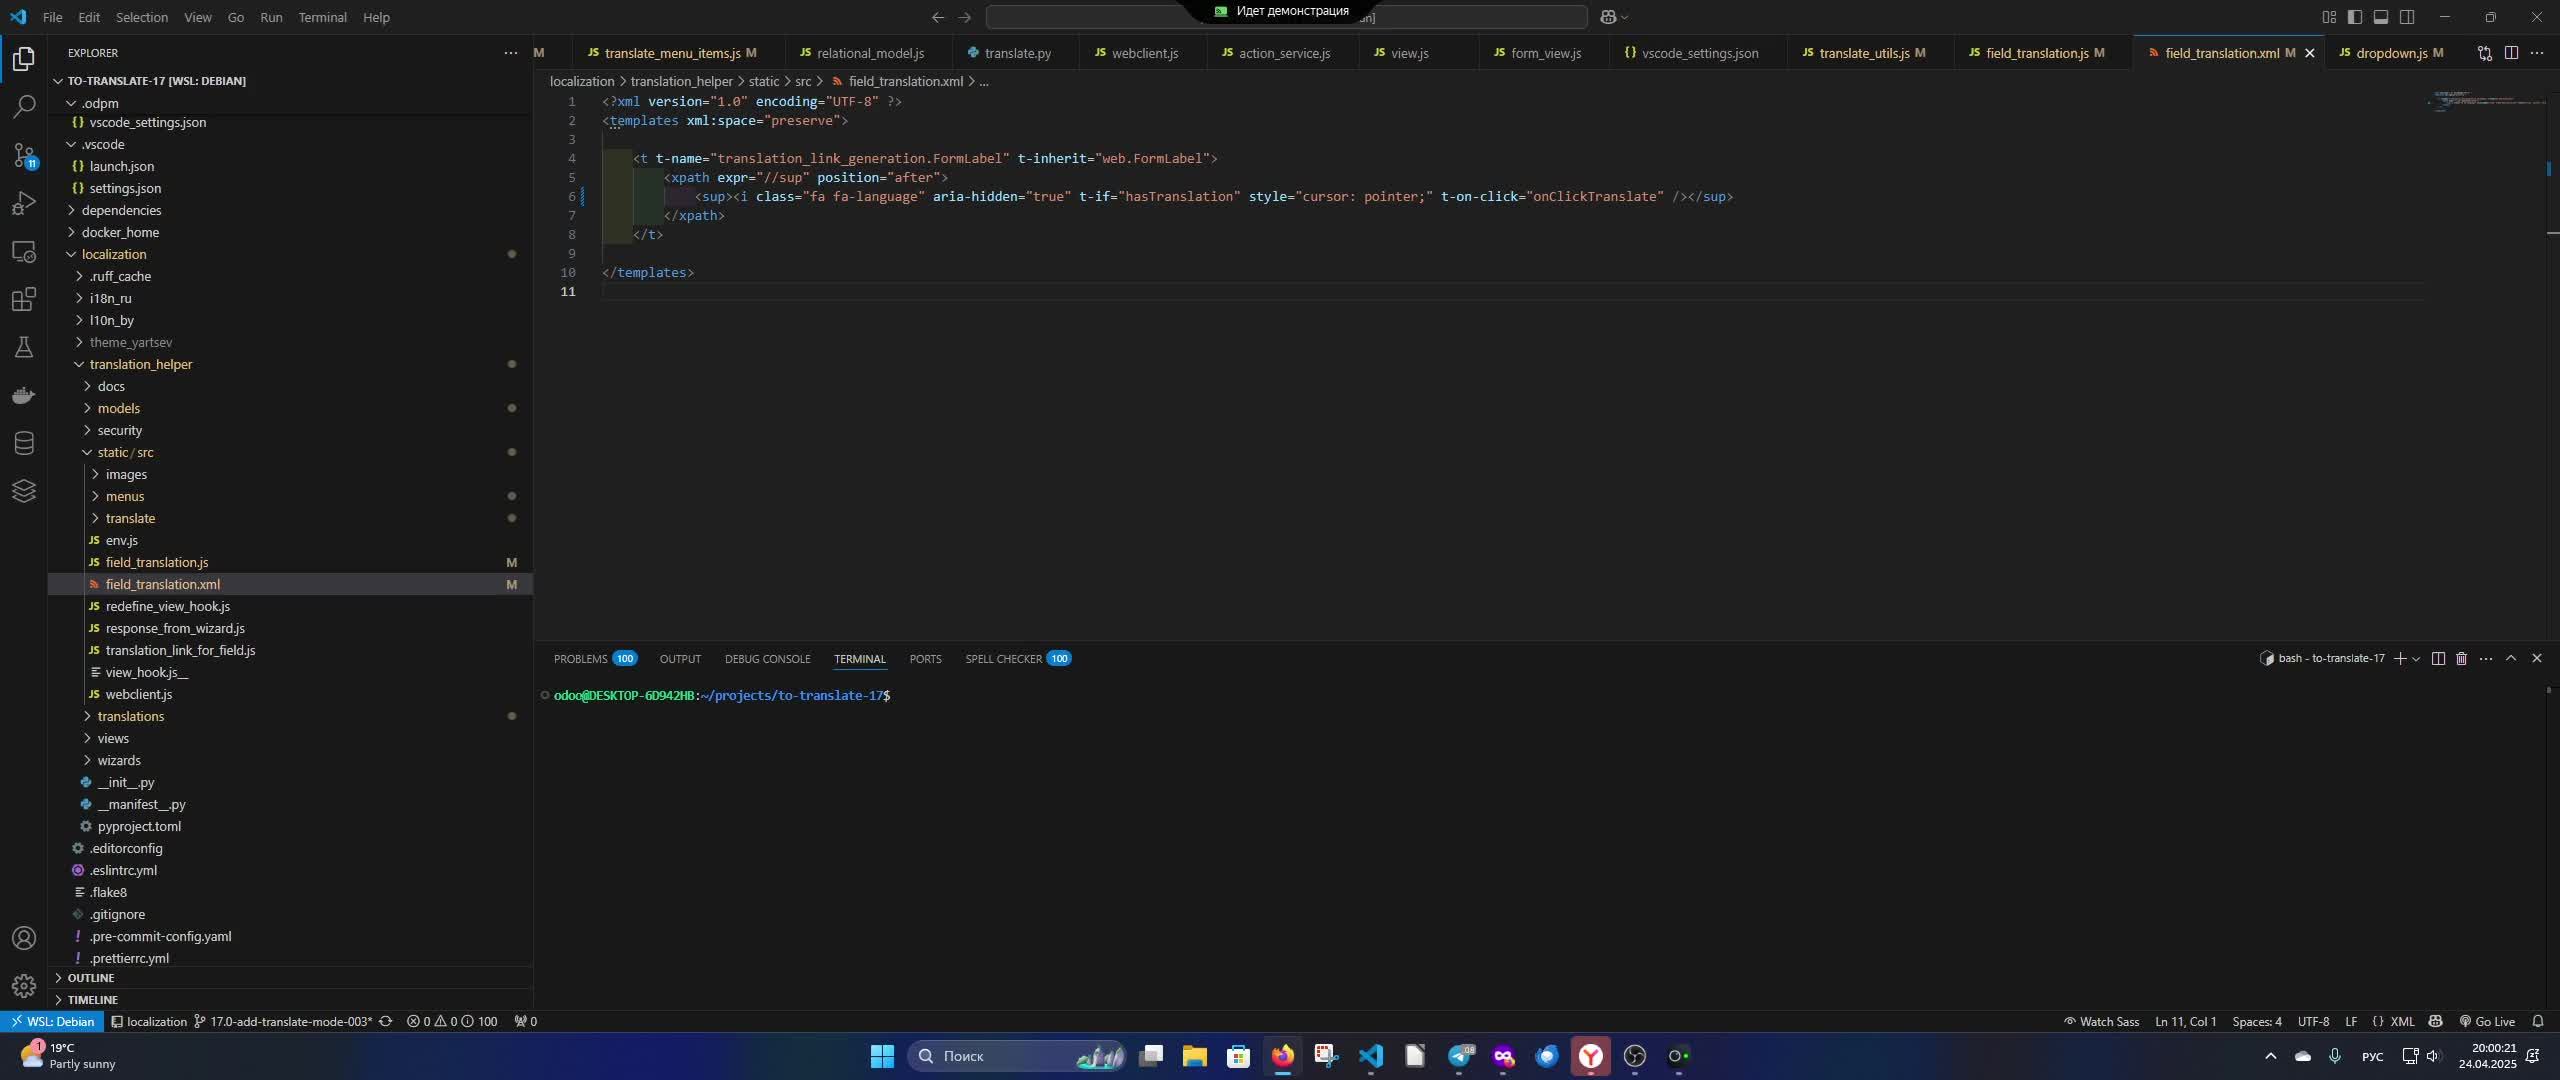Screen dimensions: 2560x1080
Task: Toggle Panel visibility in title bar
Action: pos(2381,17)
